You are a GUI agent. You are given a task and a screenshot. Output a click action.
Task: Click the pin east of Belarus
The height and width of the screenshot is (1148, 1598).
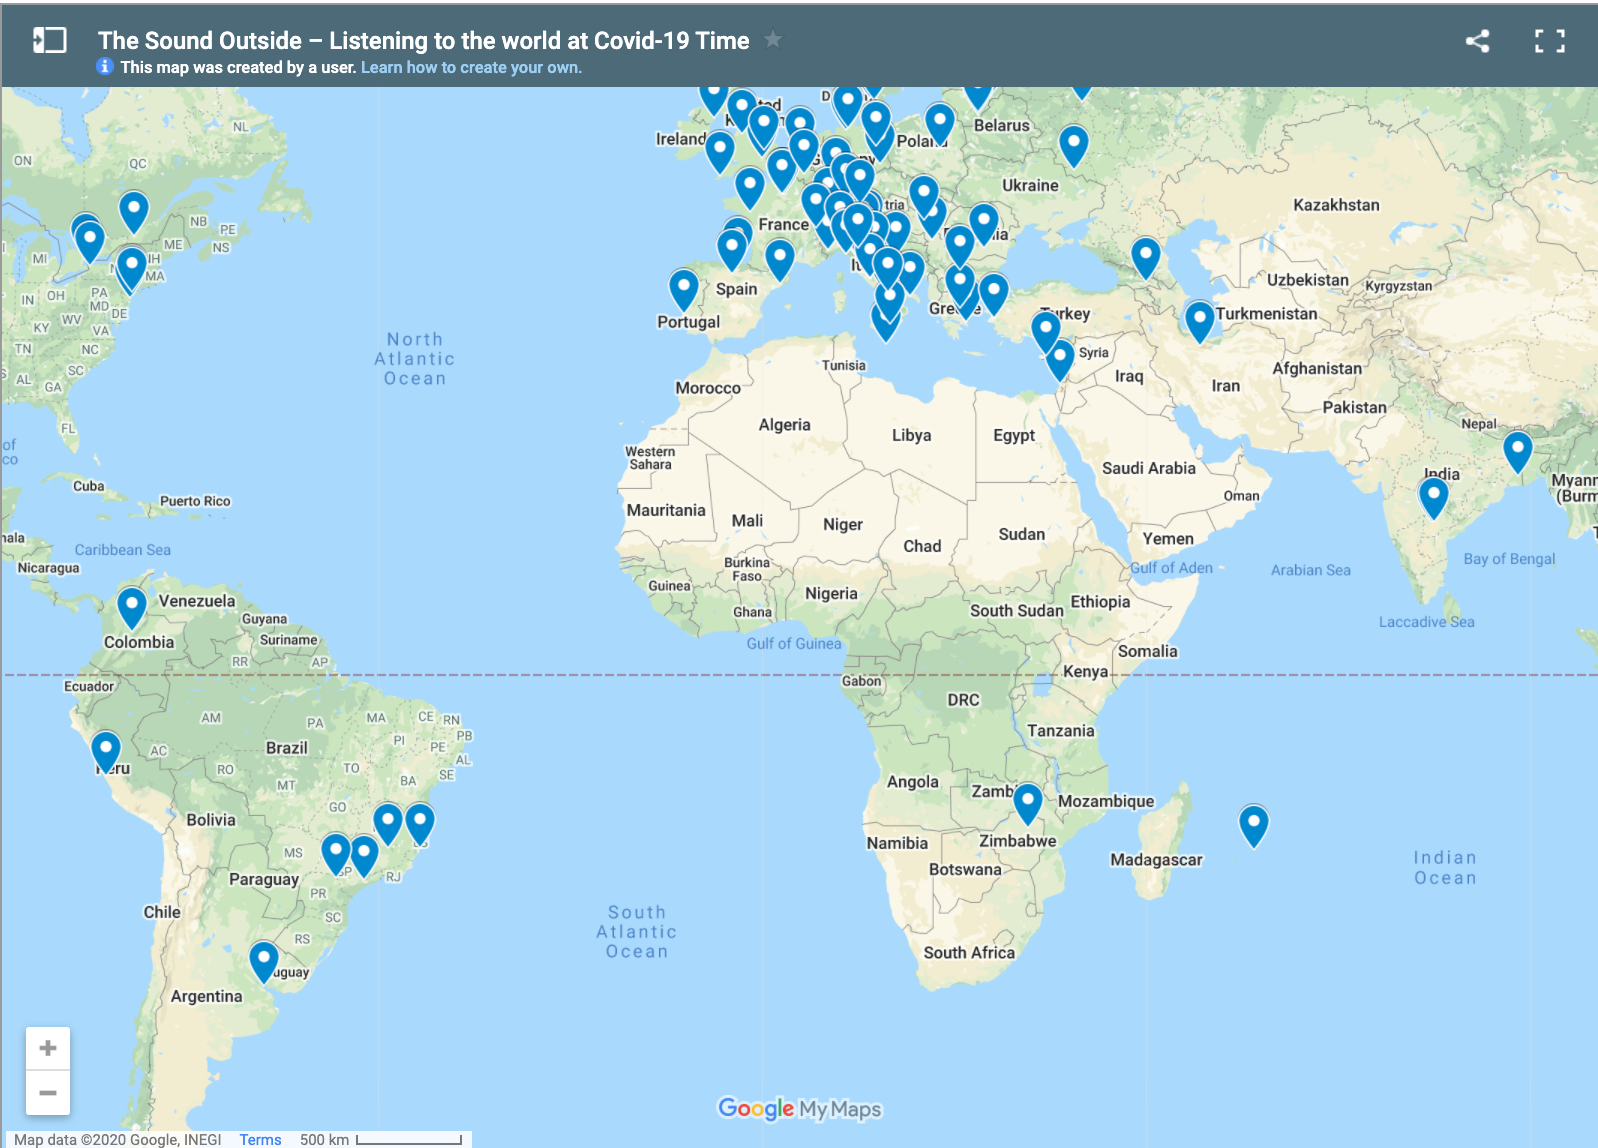click(1073, 144)
